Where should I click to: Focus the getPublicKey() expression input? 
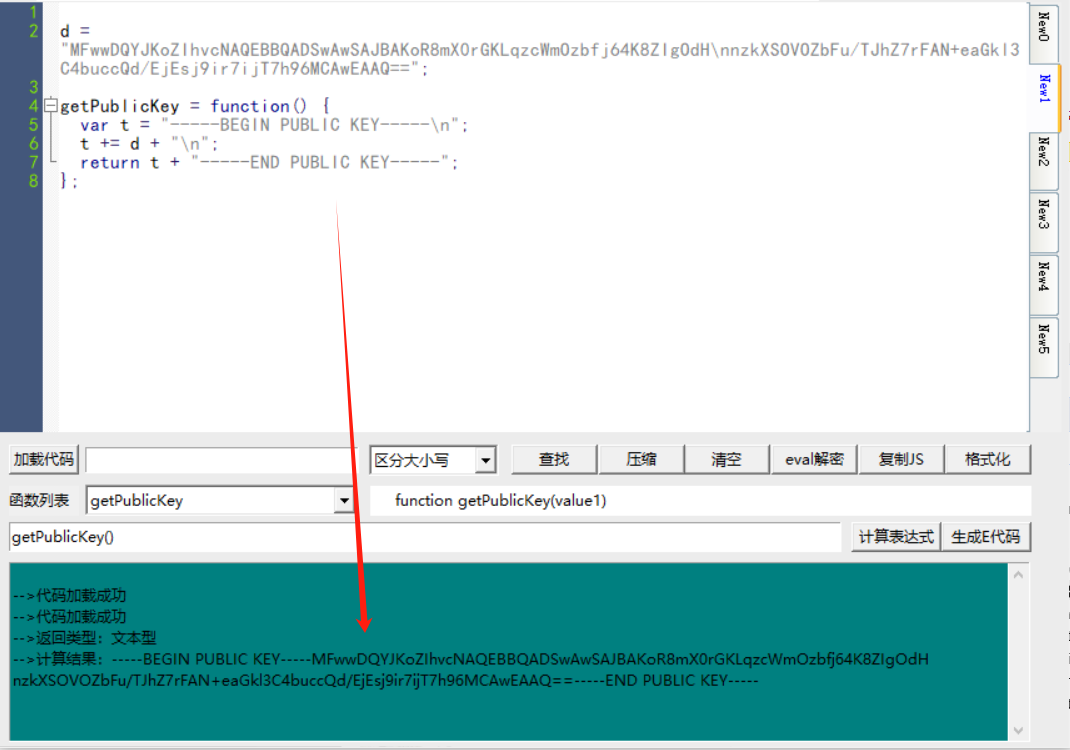click(x=425, y=537)
